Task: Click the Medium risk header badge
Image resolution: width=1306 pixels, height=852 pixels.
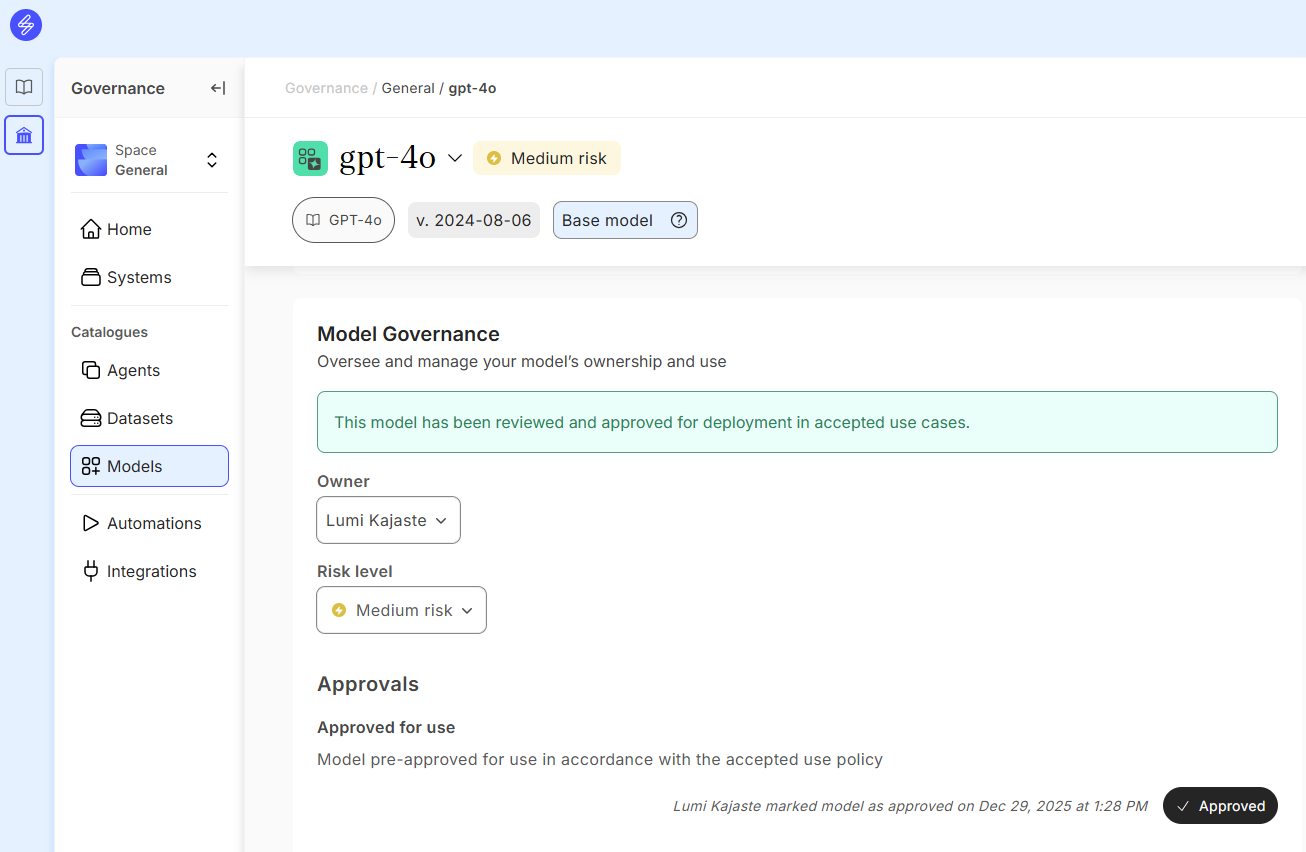Action: pos(547,158)
